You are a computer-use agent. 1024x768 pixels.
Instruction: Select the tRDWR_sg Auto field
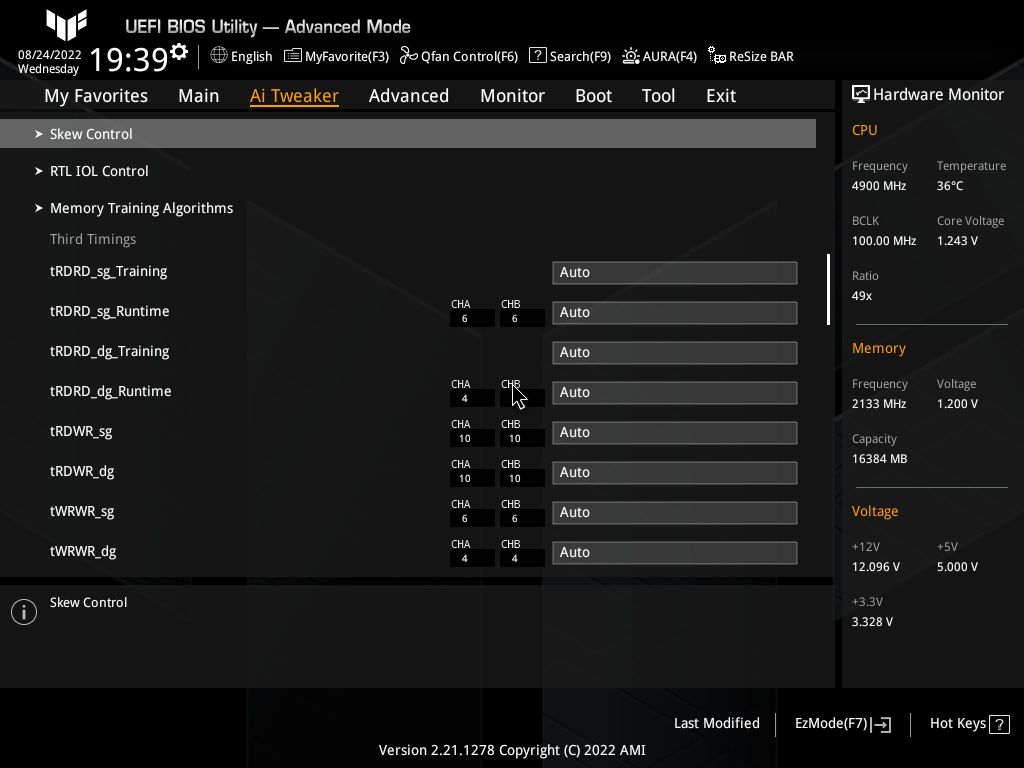tap(675, 432)
